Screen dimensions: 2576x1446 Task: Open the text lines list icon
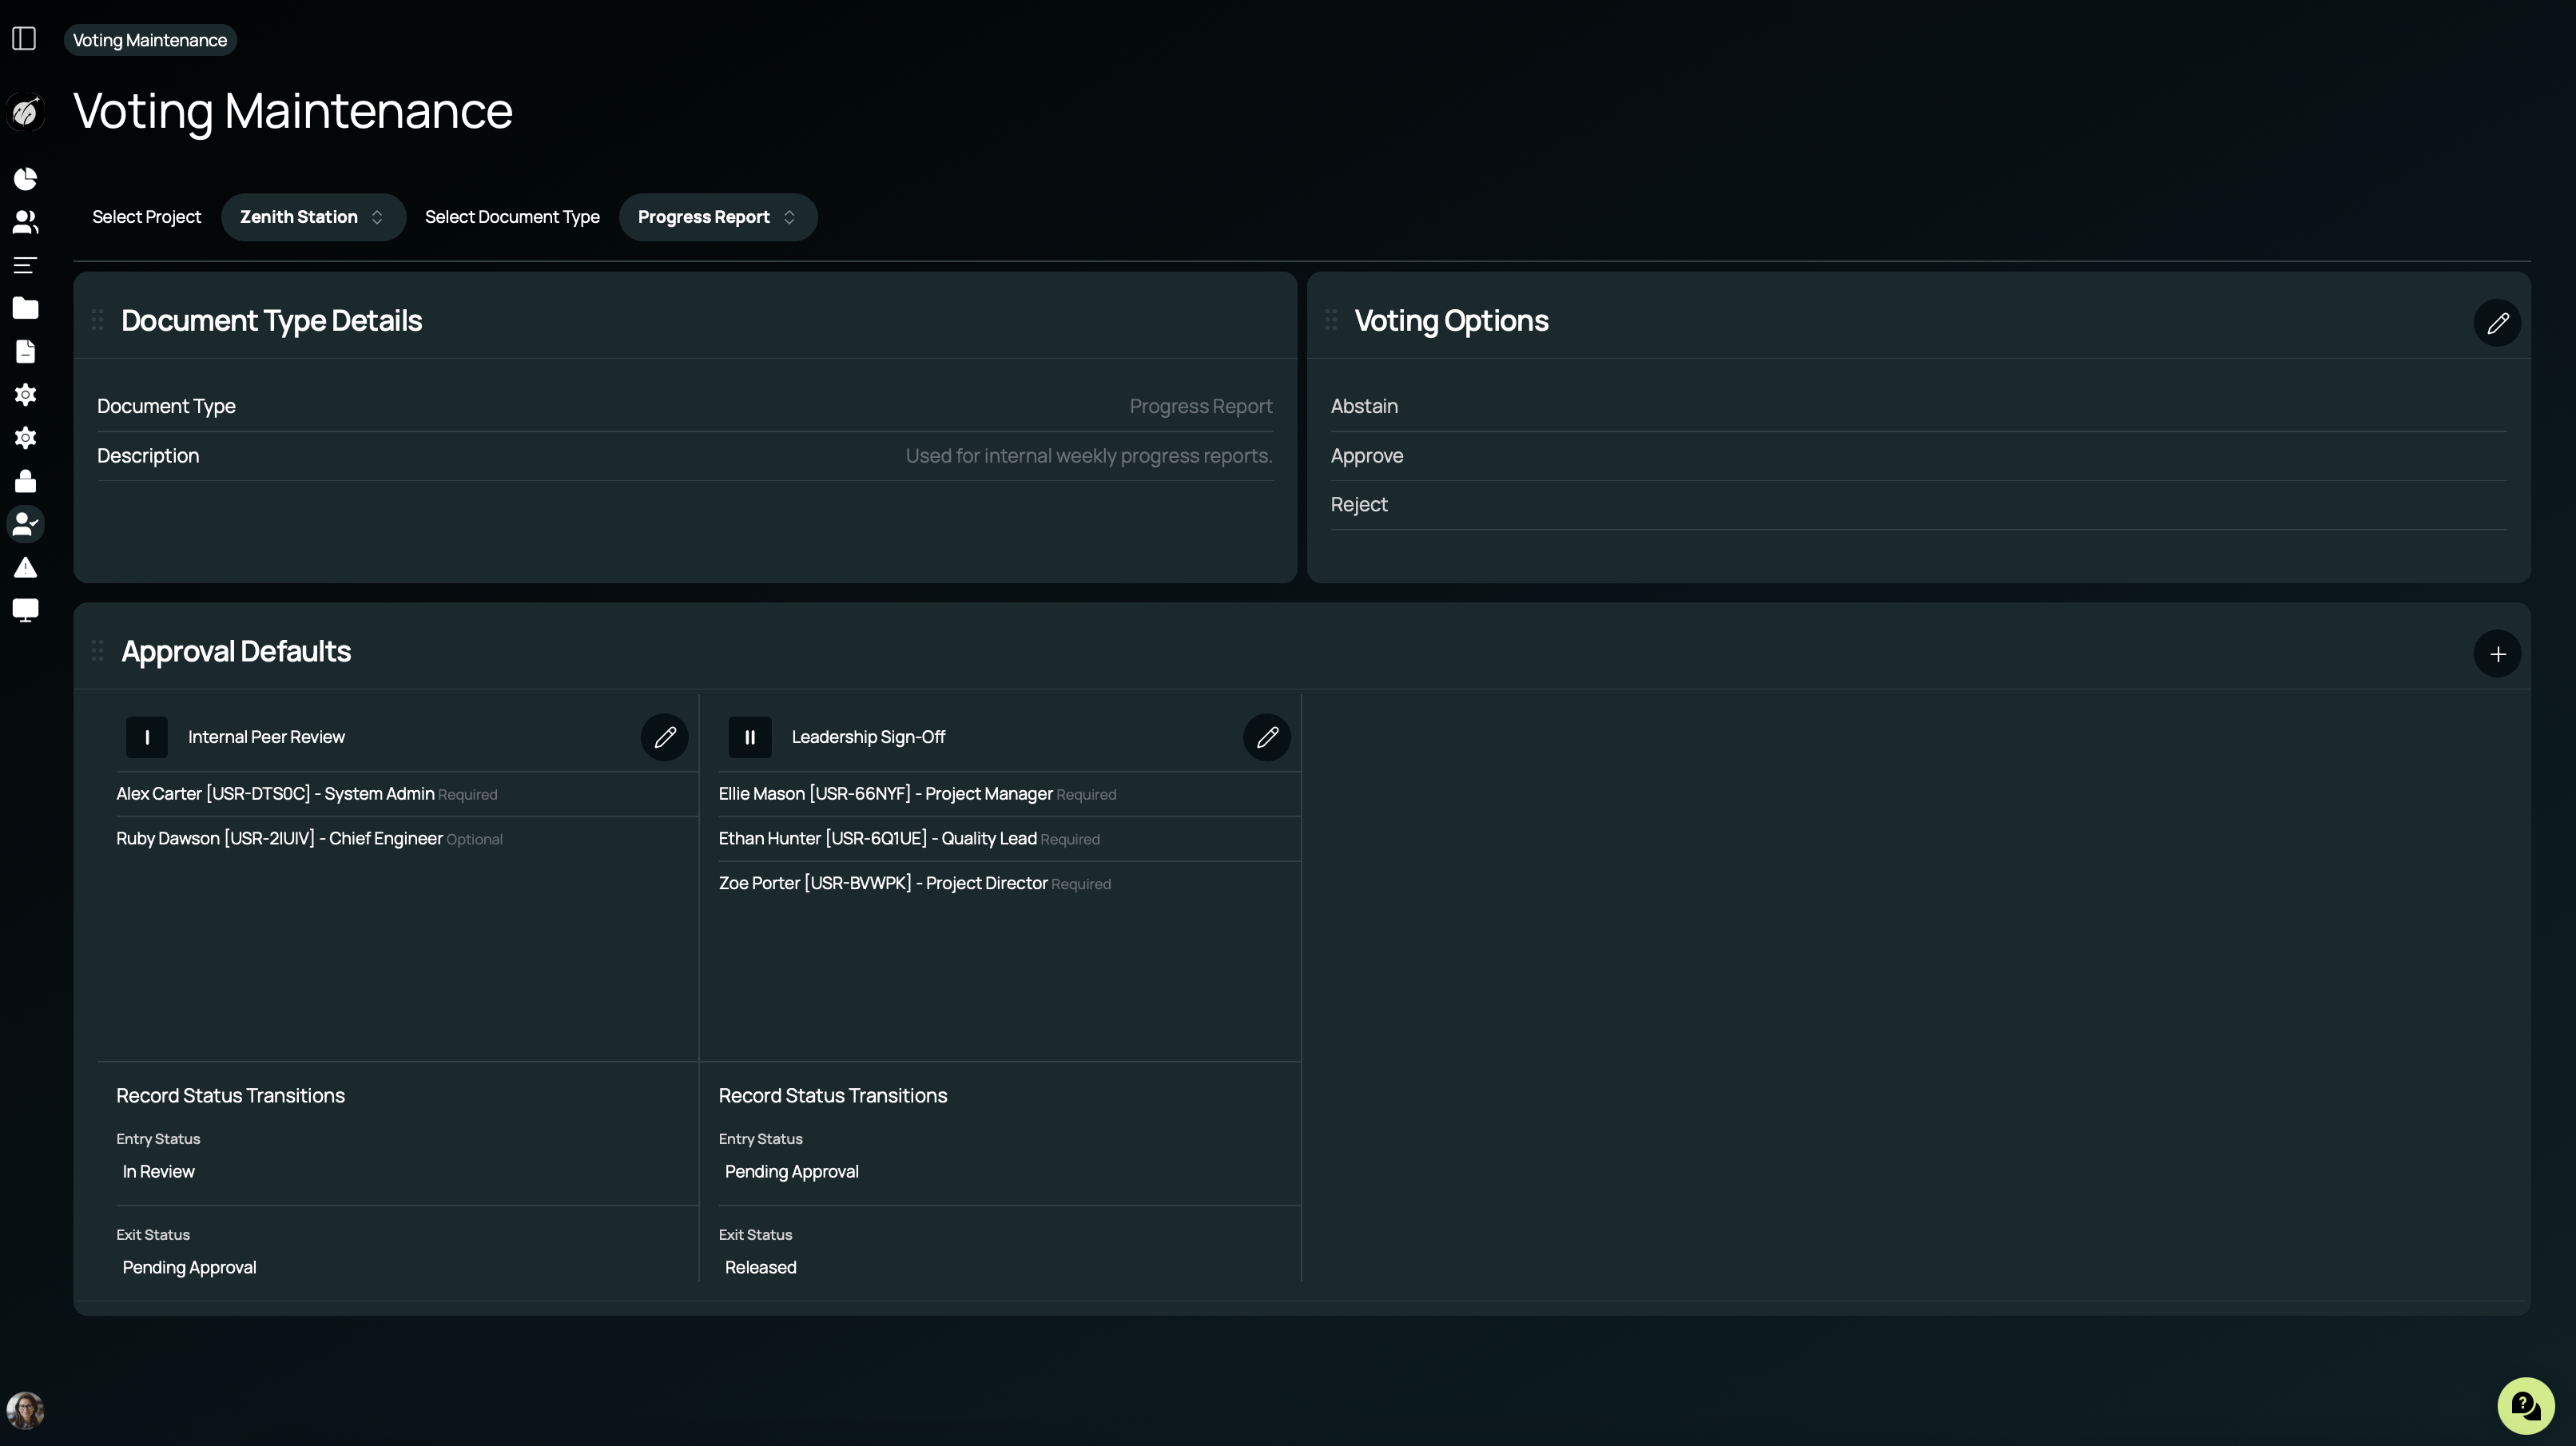25,265
